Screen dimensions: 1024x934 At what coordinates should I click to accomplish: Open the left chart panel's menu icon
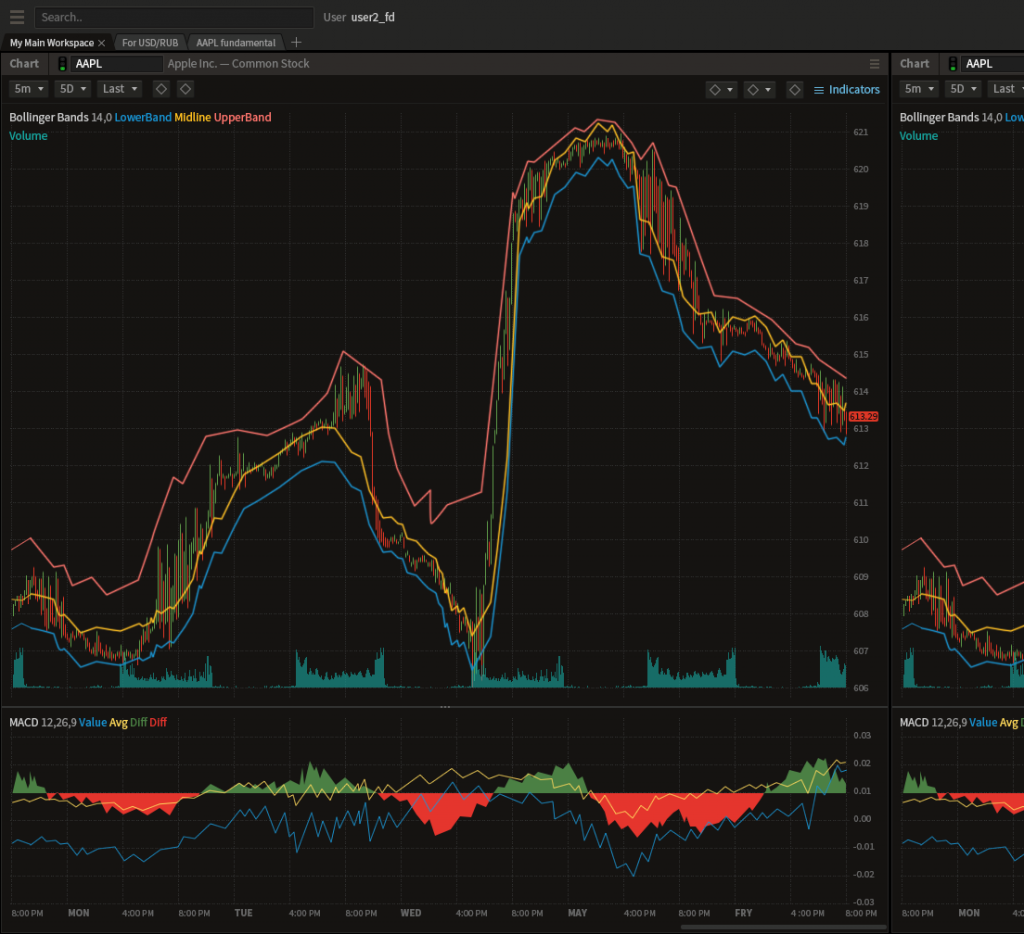tap(875, 64)
